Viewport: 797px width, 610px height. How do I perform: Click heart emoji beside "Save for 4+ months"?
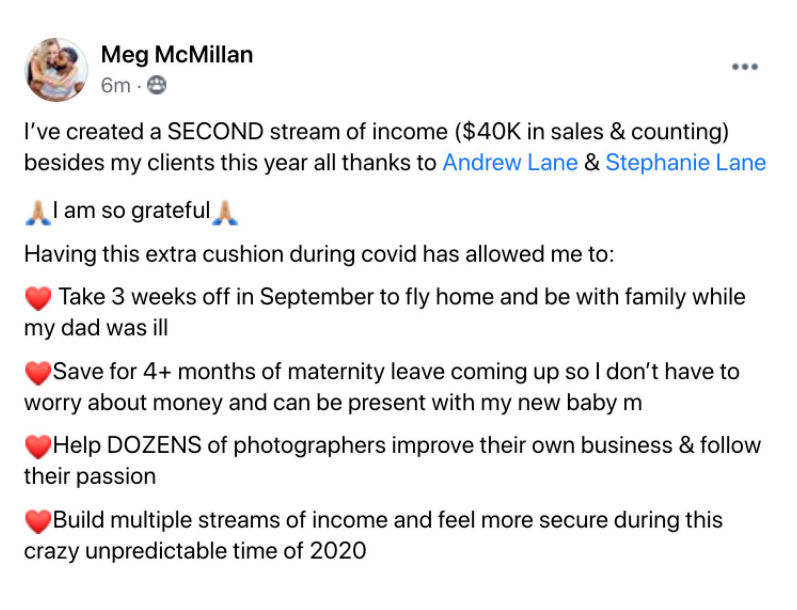37,372
